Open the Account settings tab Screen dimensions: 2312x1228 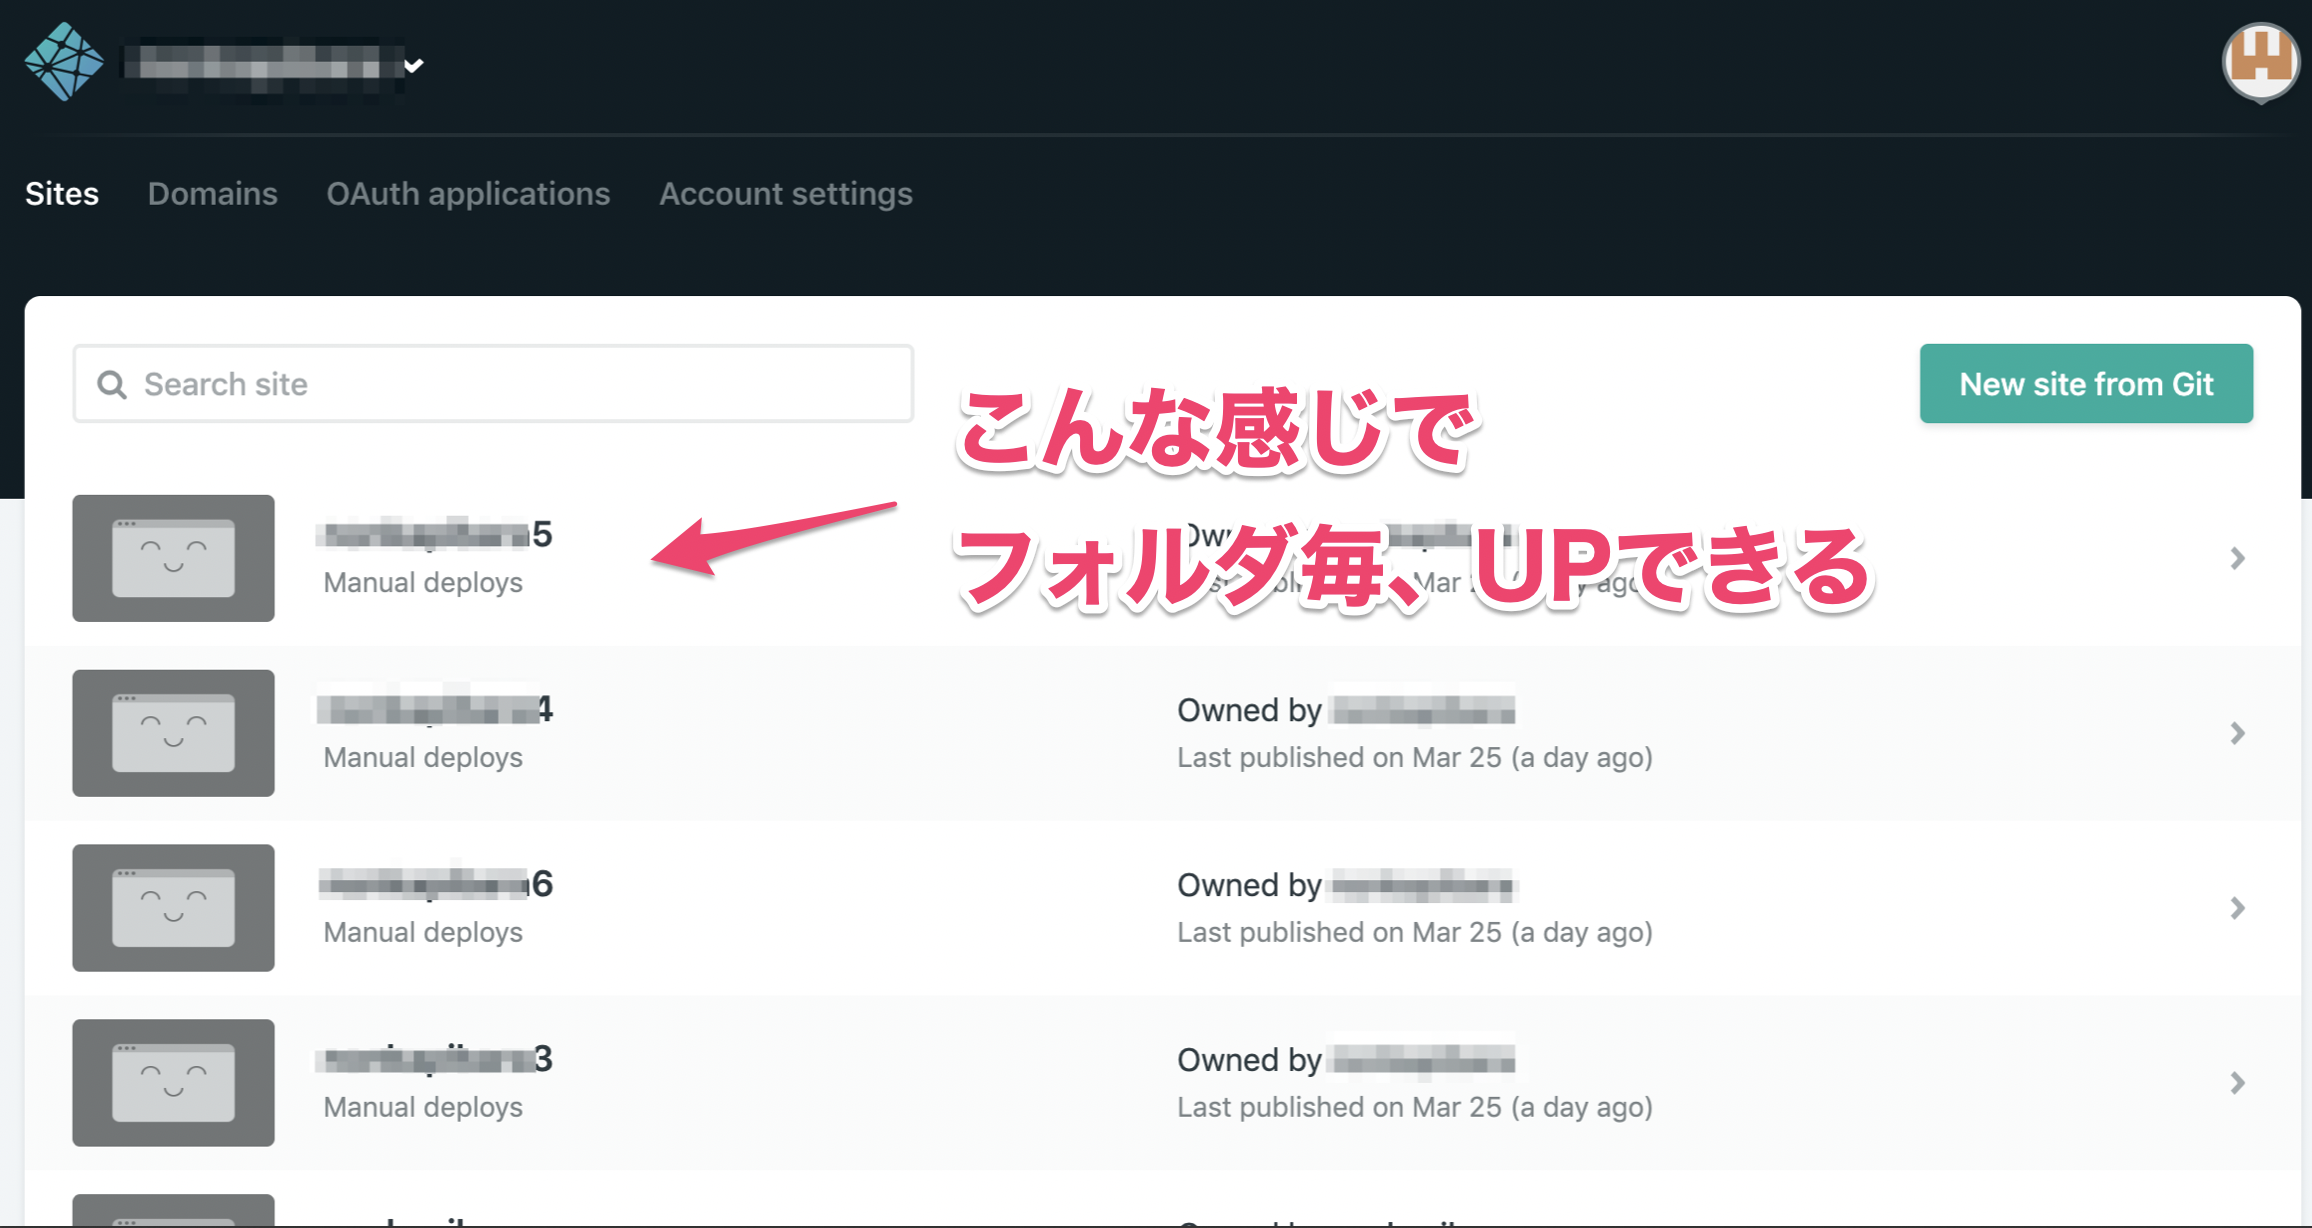coord(785,194)
